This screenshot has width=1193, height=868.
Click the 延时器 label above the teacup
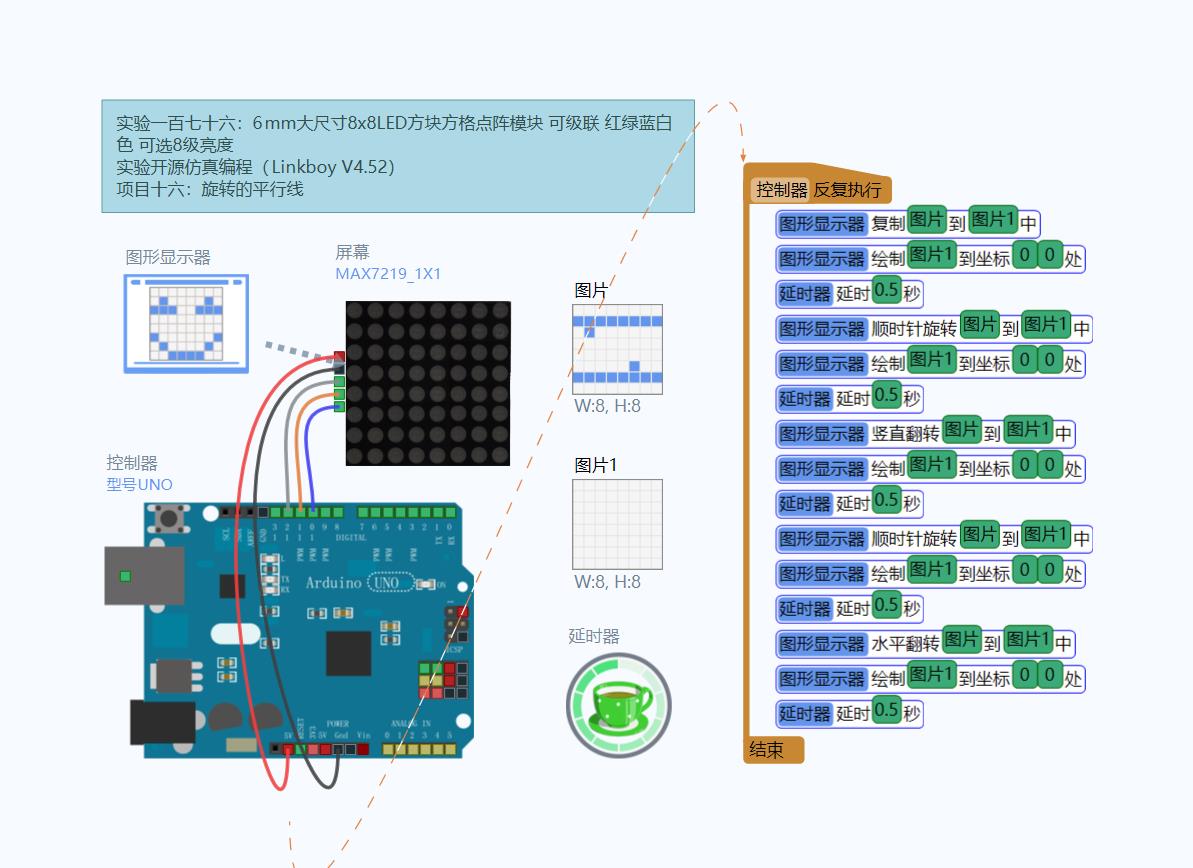(593, 636)
